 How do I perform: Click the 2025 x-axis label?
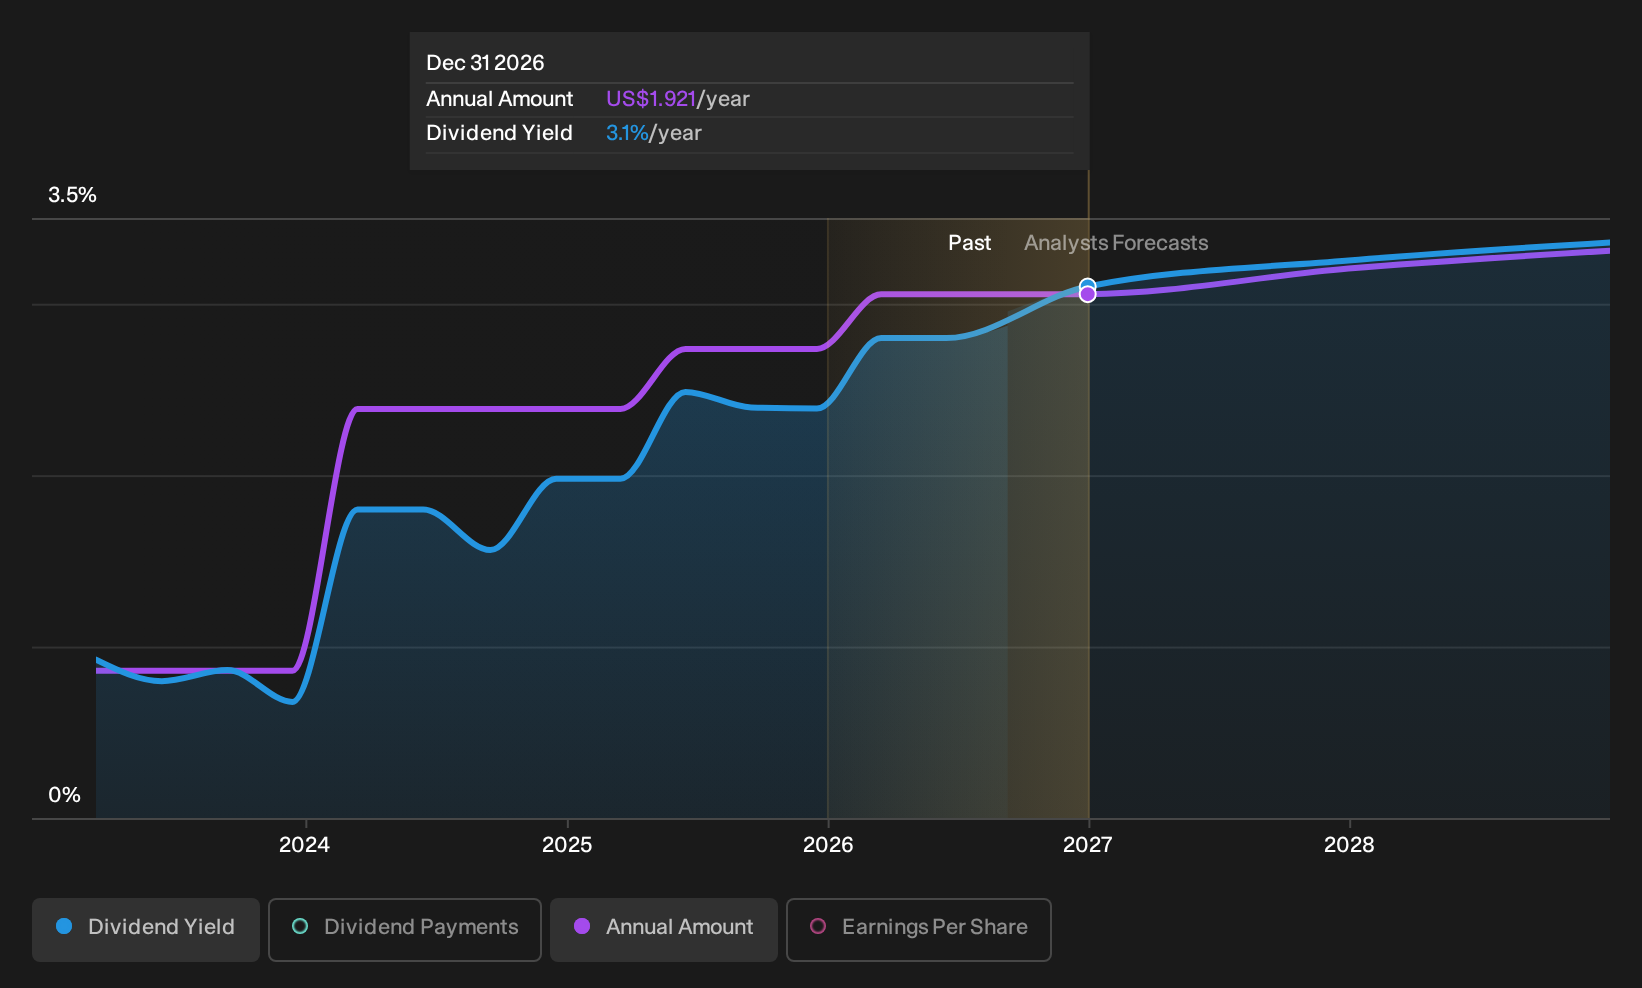[x=567, y=845]
